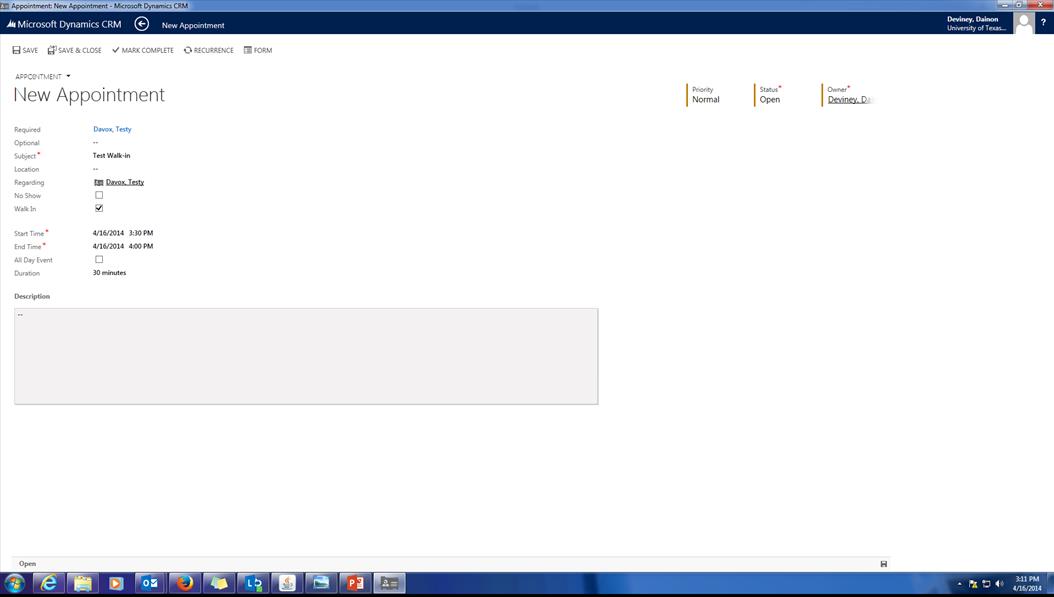This screenshot has width=1054, height=597.
Task: Open the help question mark icon
Action: [x=1043, y=23]
